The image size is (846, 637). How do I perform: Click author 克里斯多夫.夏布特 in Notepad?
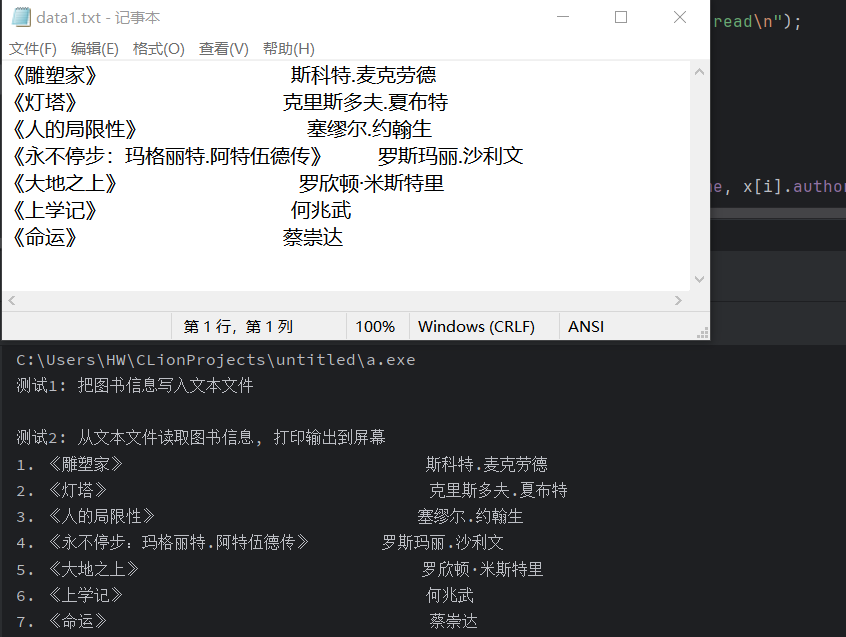click(365, 102)
